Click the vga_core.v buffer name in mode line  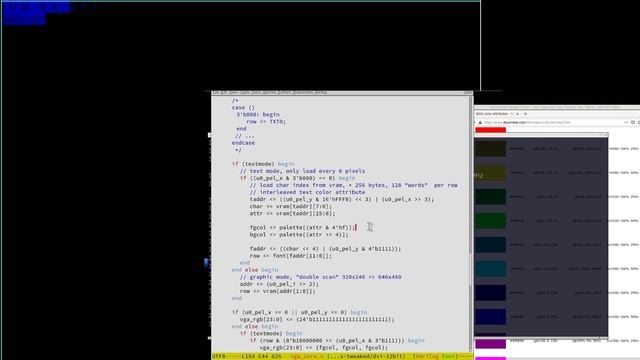(x=308, y=356)
